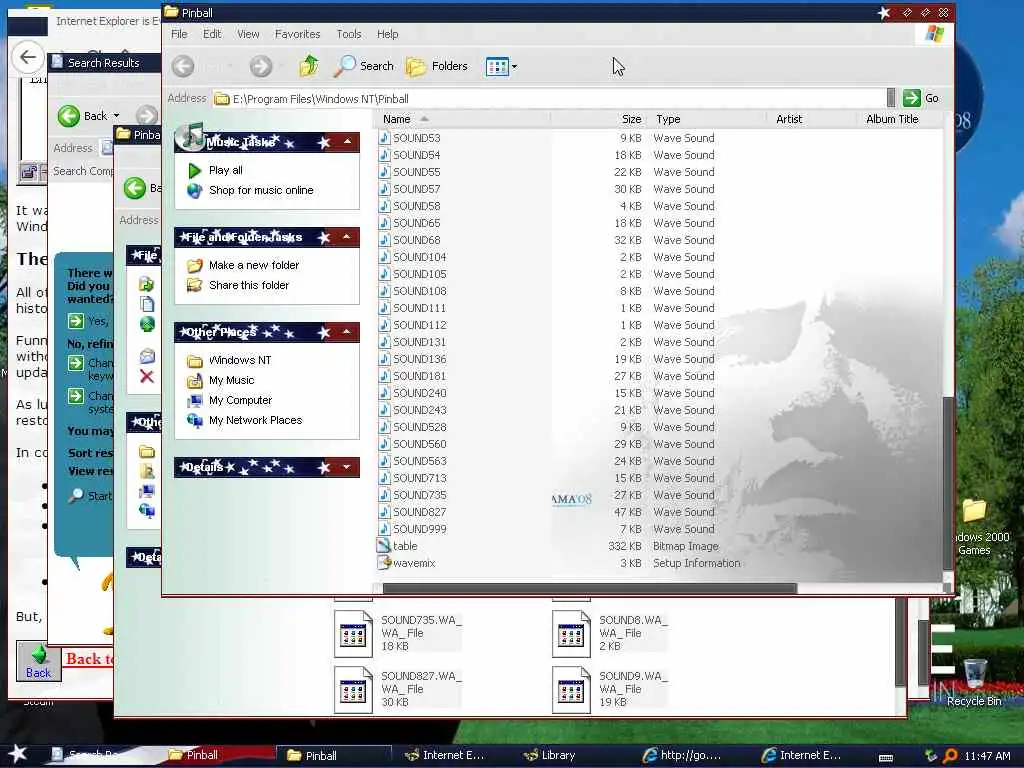Select the SOUND57 wave file icon
Screen dimensions: 1024x768
coord(384,189)
